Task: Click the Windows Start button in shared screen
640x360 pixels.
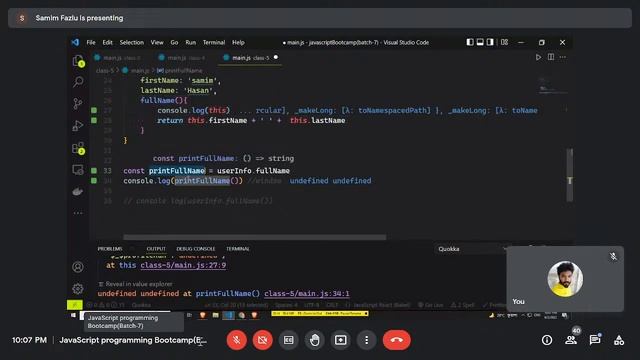Action: [73, 315]
